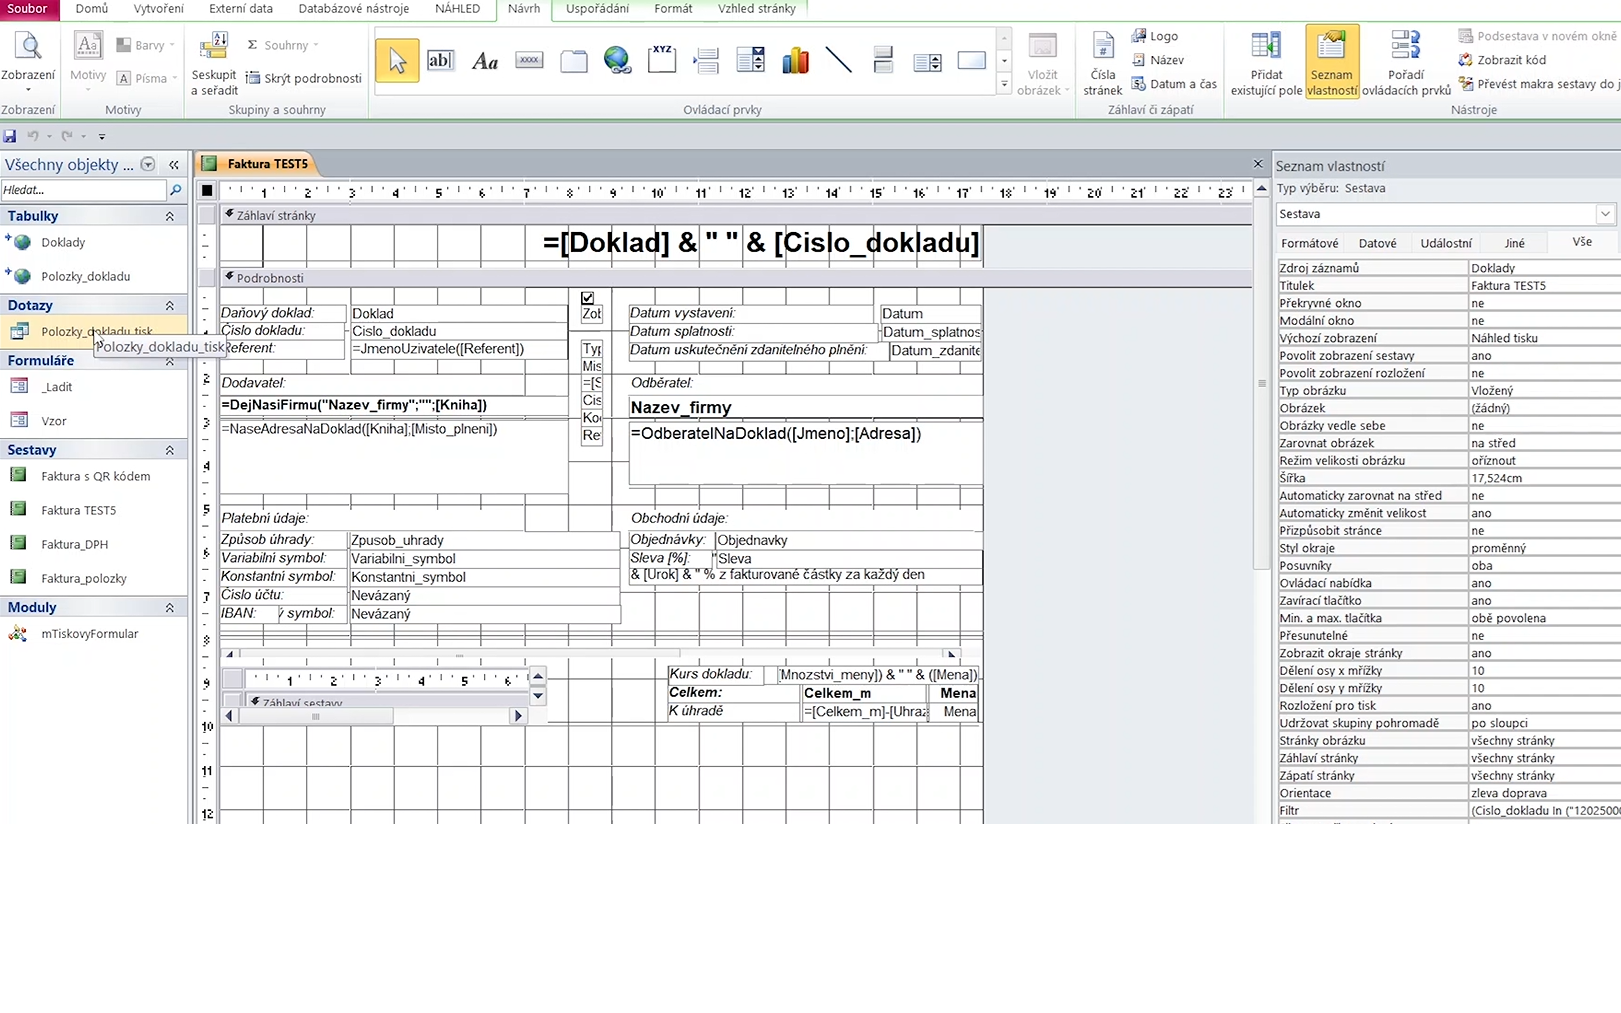Image resolution: width=1621 pixels, height=1013 pixels.
Task: Collapse the Tabulky group in navigation
Action: coord(169,216)
